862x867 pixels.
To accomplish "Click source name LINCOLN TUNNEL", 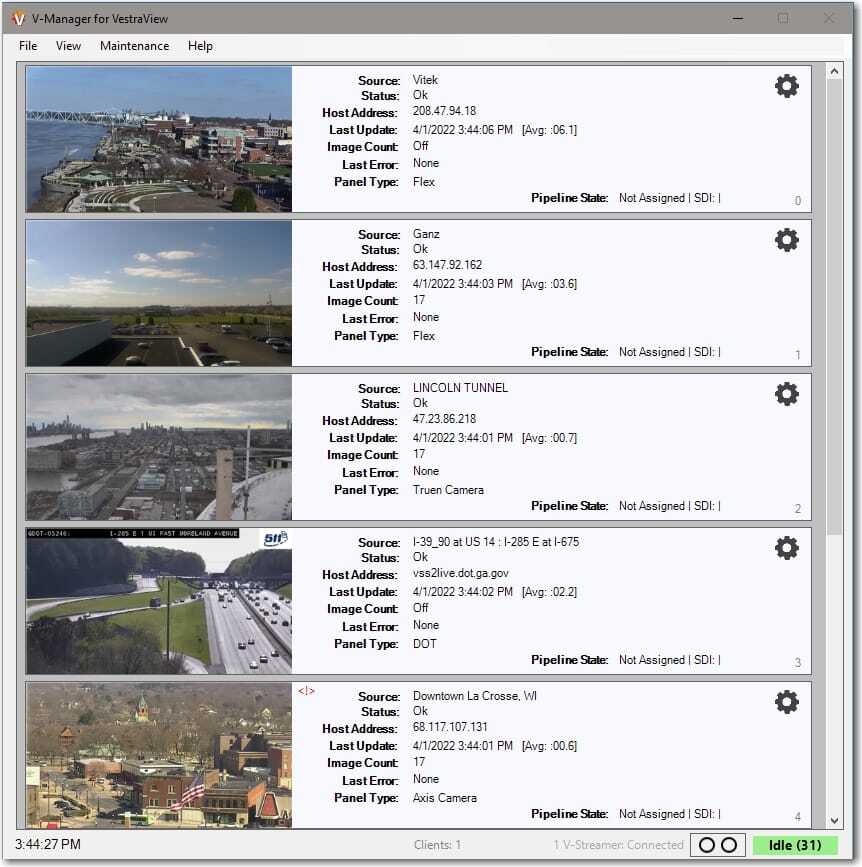I will [460, 388].
